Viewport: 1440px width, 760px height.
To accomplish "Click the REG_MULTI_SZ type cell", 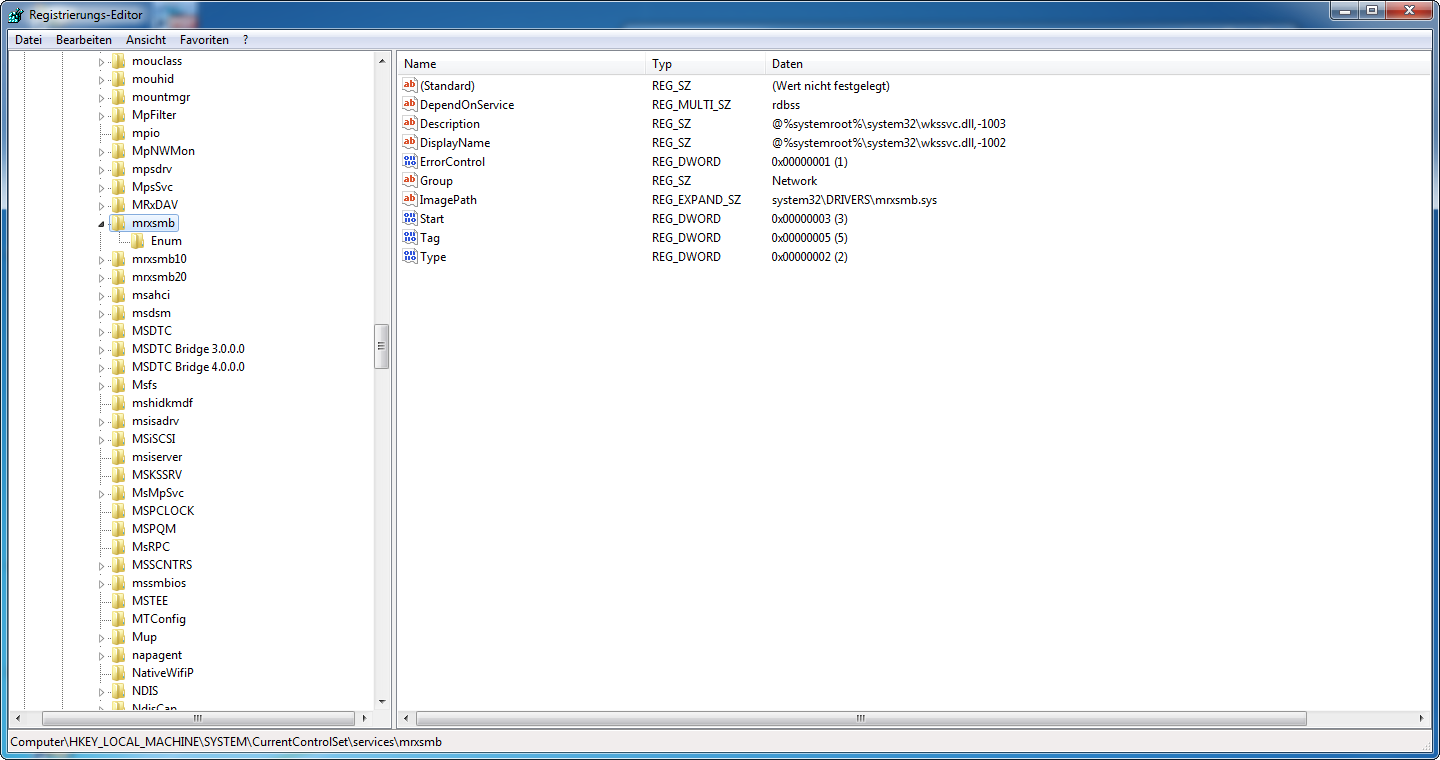I will pos(691,105).
